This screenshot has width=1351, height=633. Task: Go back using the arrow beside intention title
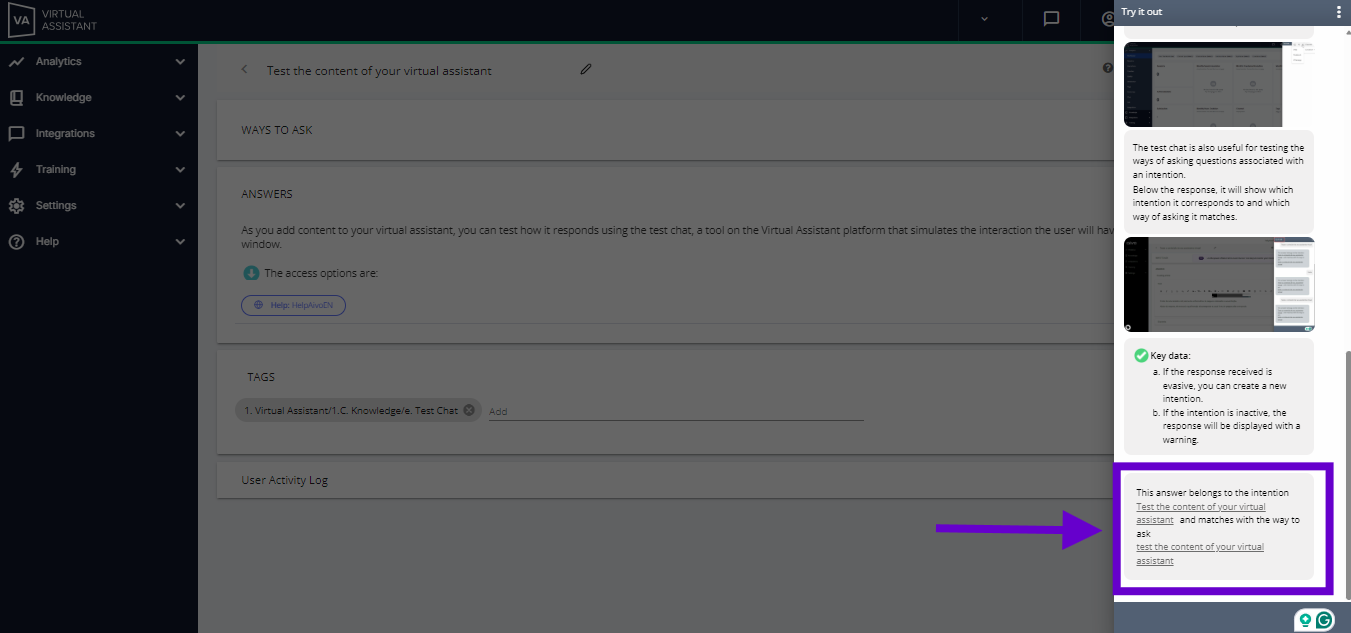point(244,69)
